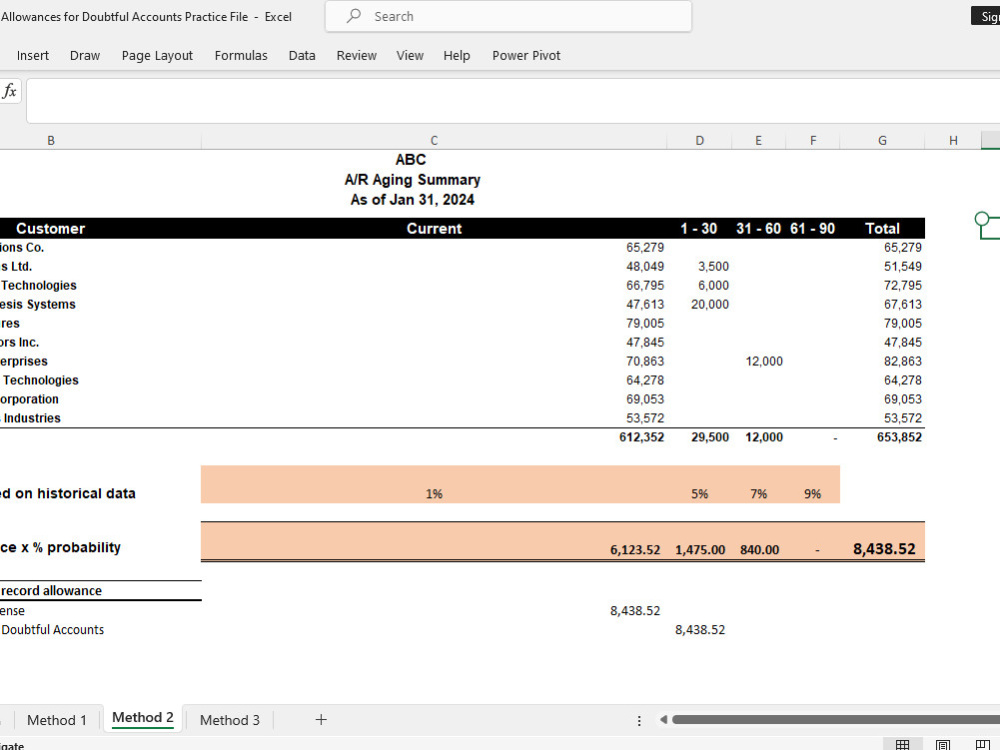The height and width of the screenshot is (750, 1000).
Task: Select the cell with 6,000
Action: pyautogui.click(x=700, y=286)
